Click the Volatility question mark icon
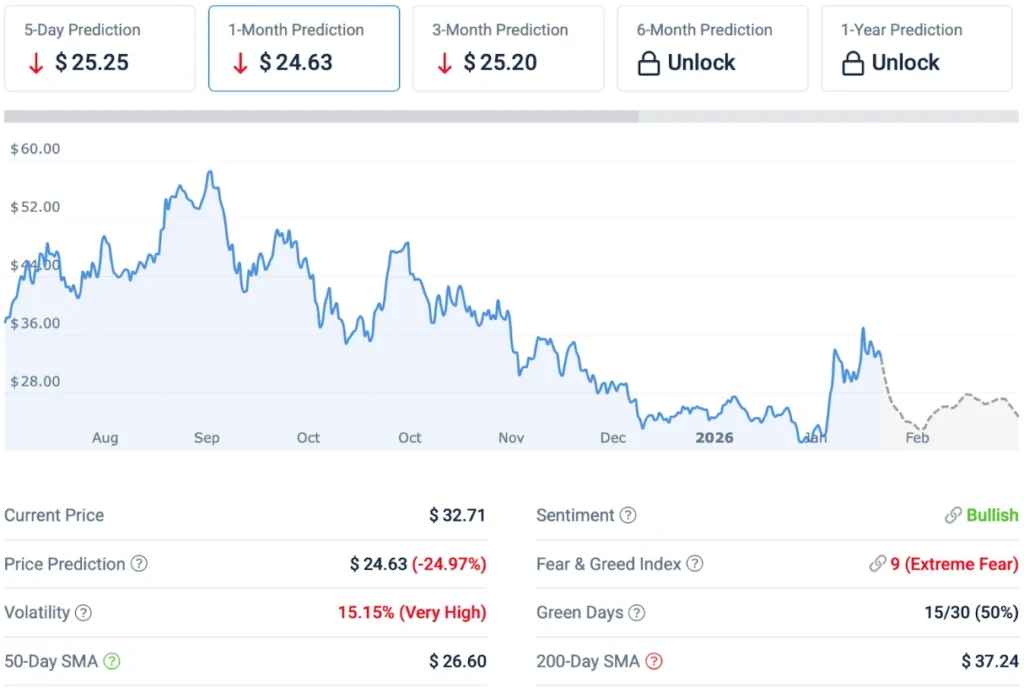 [85, 613]
